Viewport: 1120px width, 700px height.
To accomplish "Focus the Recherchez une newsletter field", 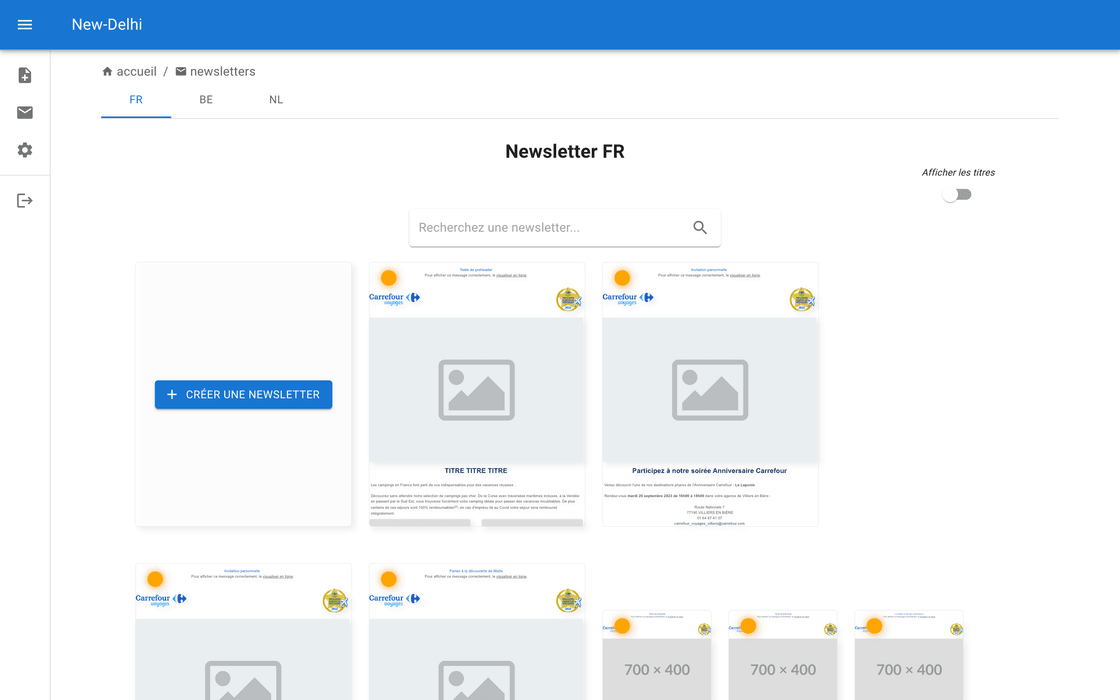I will [550, 228].
